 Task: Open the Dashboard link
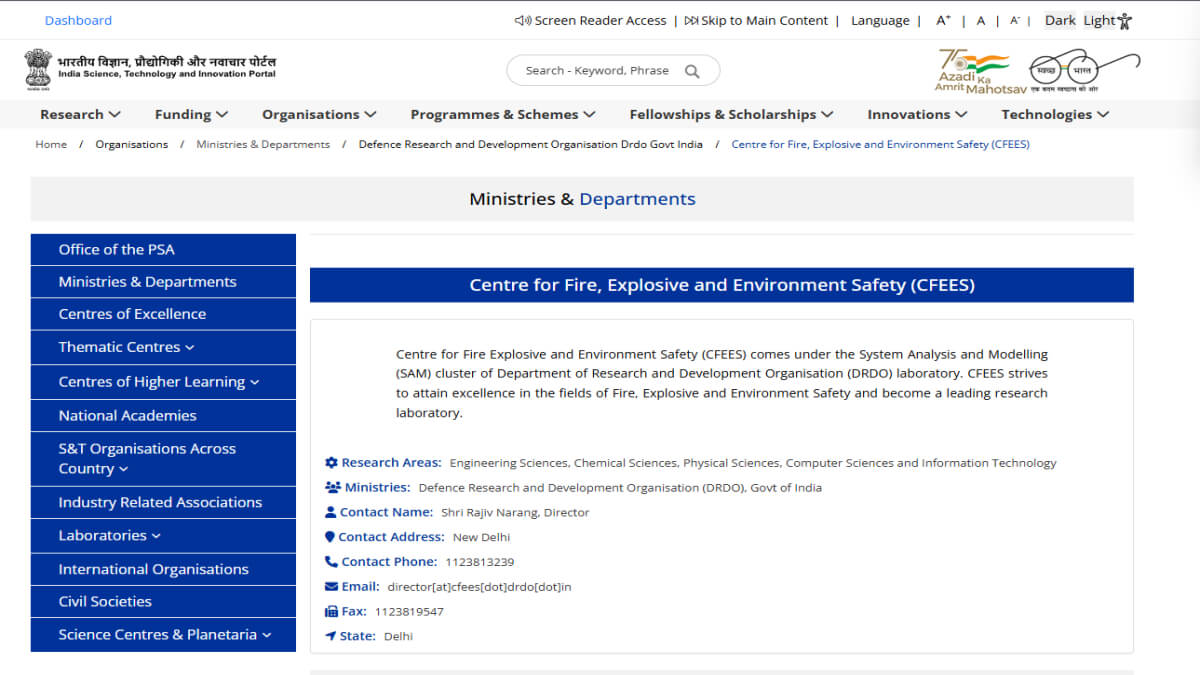click(78, 19)
